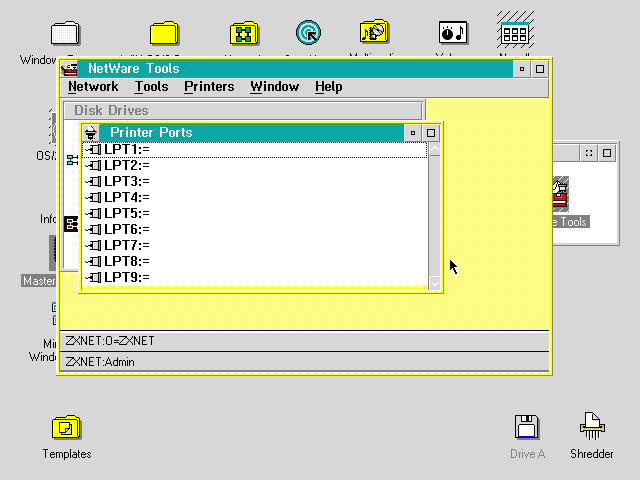The height and width of the screenshot is (480, 640).
Task: Hide the background folder window
Action: pos(589,153)
